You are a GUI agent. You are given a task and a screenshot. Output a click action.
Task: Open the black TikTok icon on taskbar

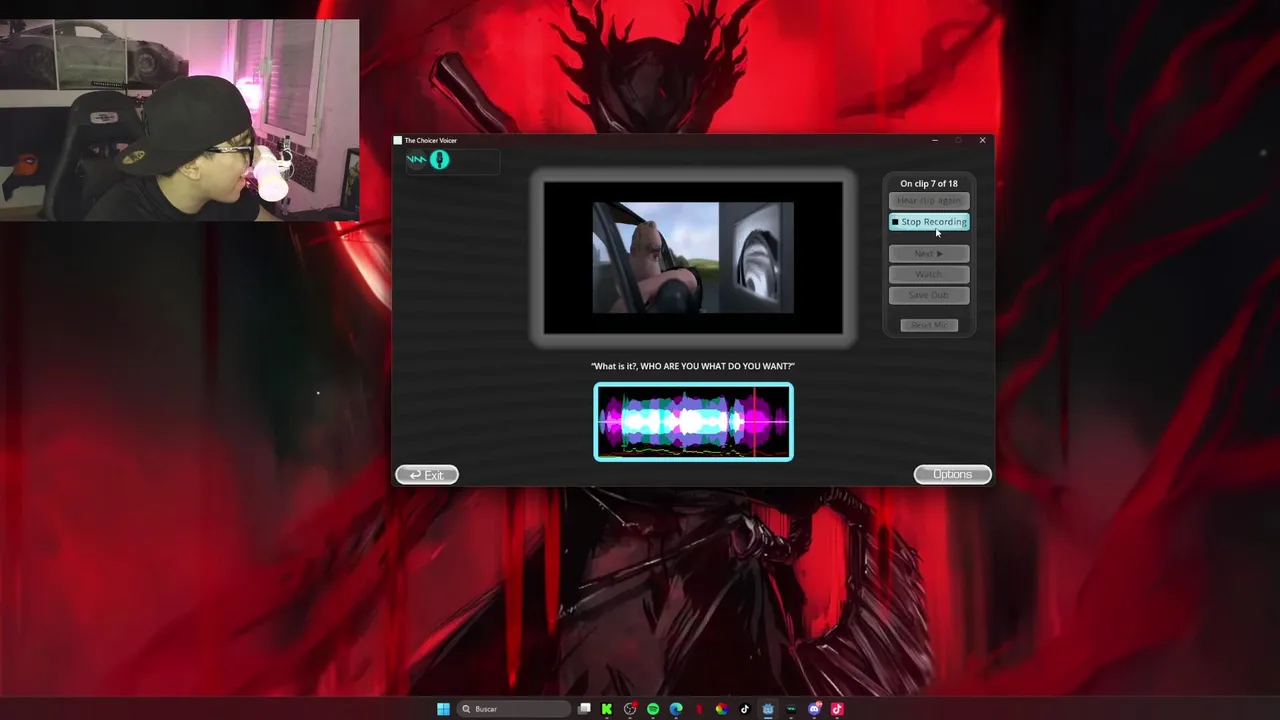(745, 709)
